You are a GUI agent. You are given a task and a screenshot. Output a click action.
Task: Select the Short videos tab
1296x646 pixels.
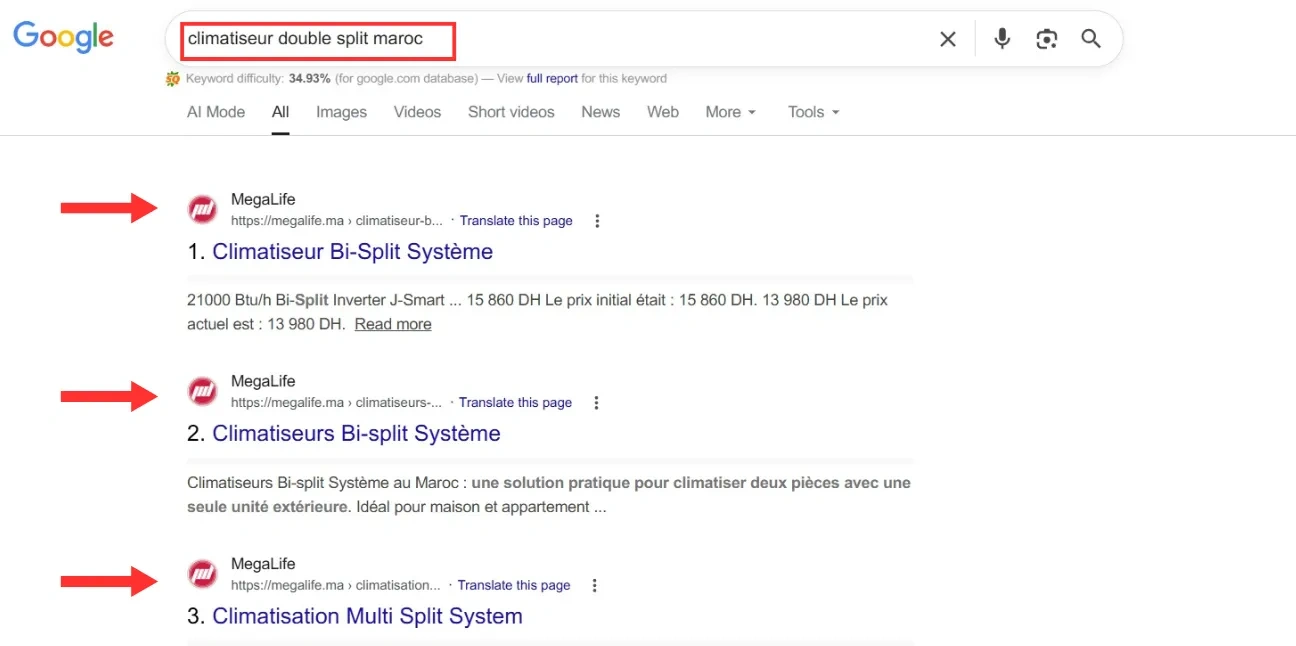tap(511, 112)
